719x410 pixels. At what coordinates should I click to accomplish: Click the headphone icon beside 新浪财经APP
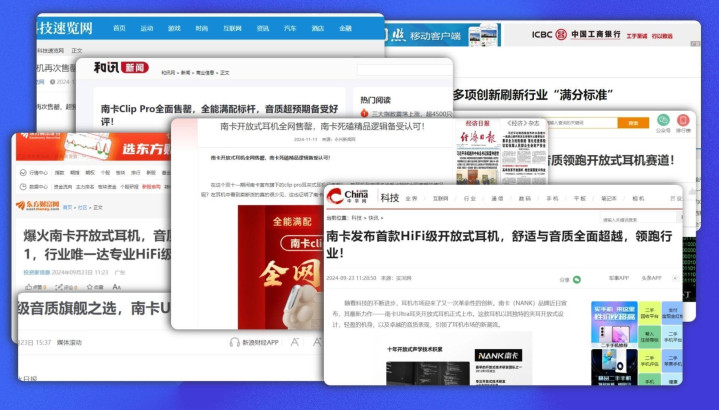[235, 343]
